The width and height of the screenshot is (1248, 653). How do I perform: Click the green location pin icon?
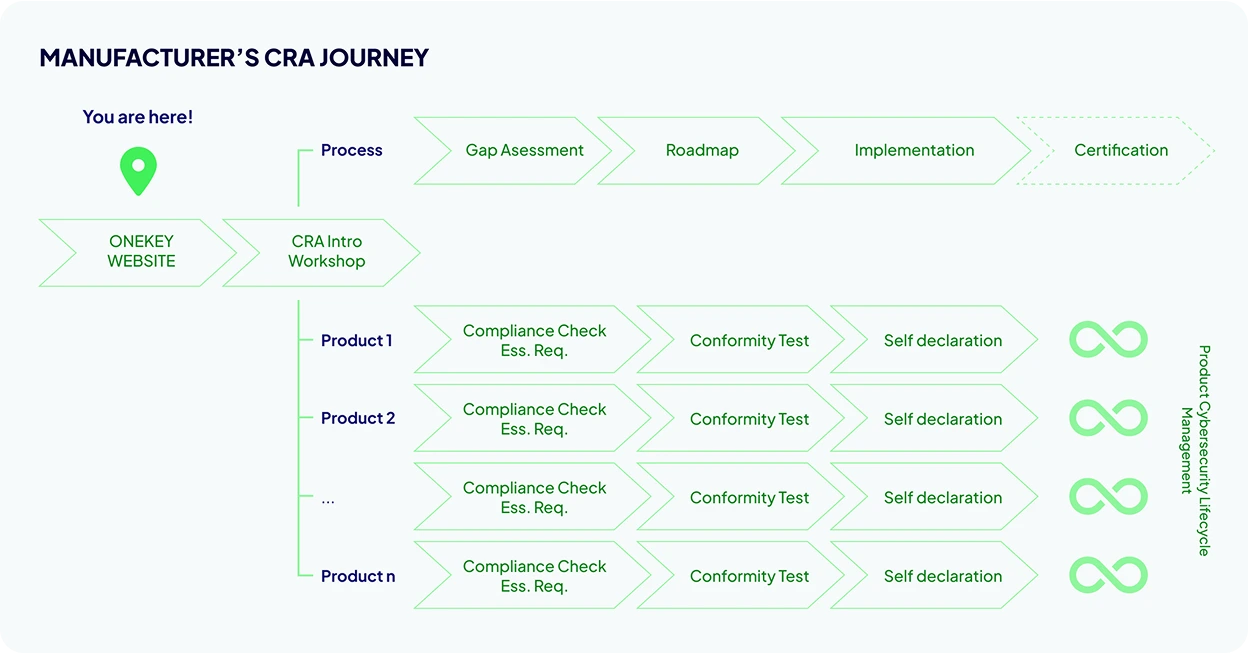click(138, 172)
